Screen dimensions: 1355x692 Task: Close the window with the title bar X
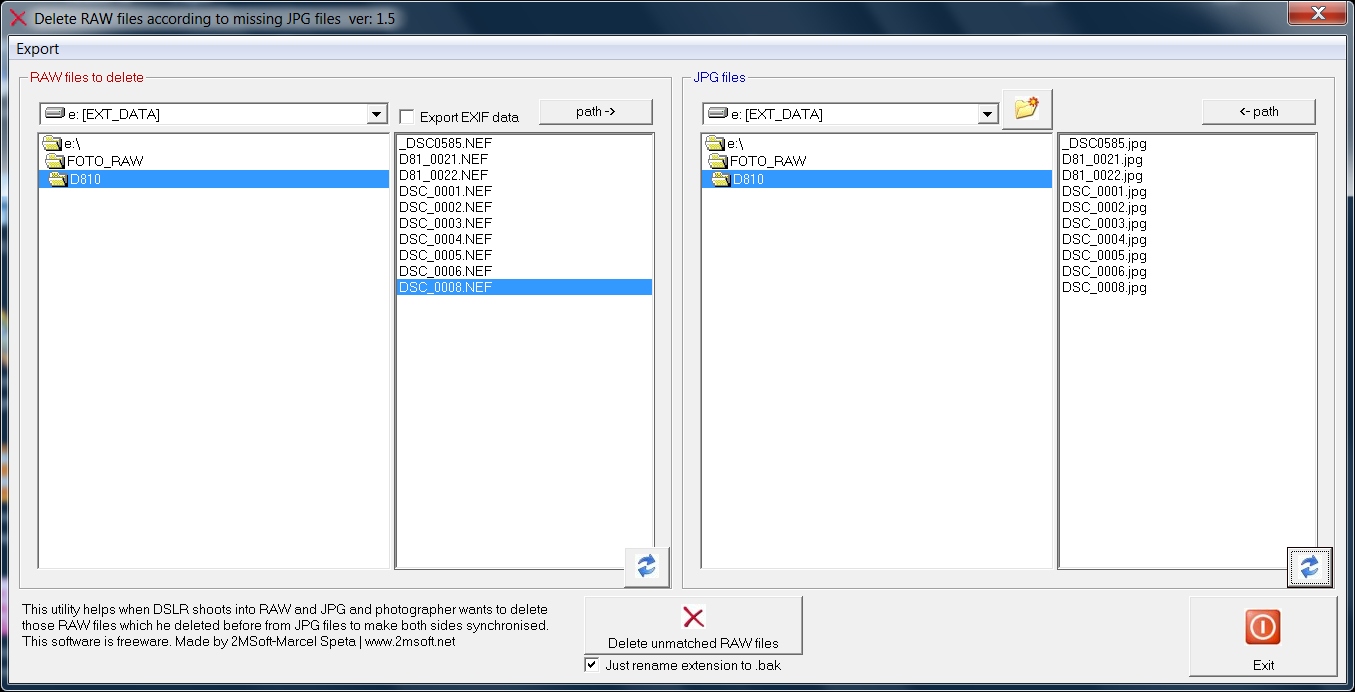click(x=1318, y=13)
